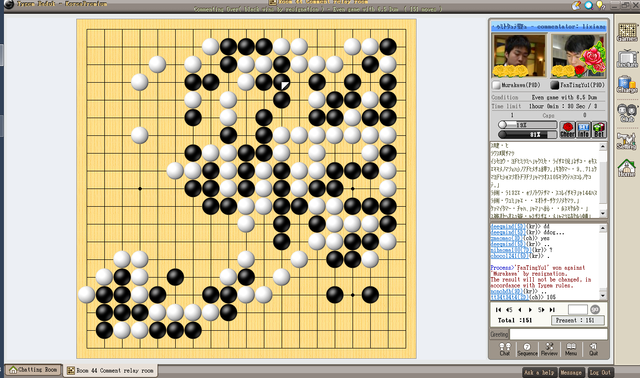Click the commentator title bar in panel
Image resolution: width=640 pixels, height=378 pixels.
(549, 27)
